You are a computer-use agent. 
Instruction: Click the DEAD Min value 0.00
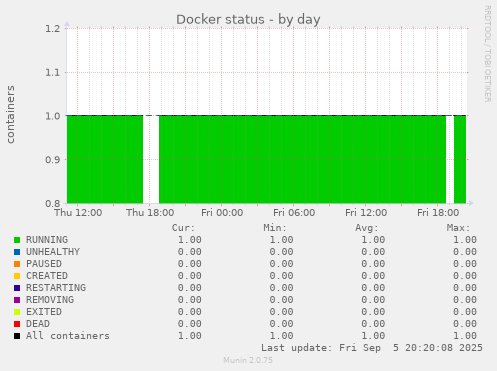(281, 324)
